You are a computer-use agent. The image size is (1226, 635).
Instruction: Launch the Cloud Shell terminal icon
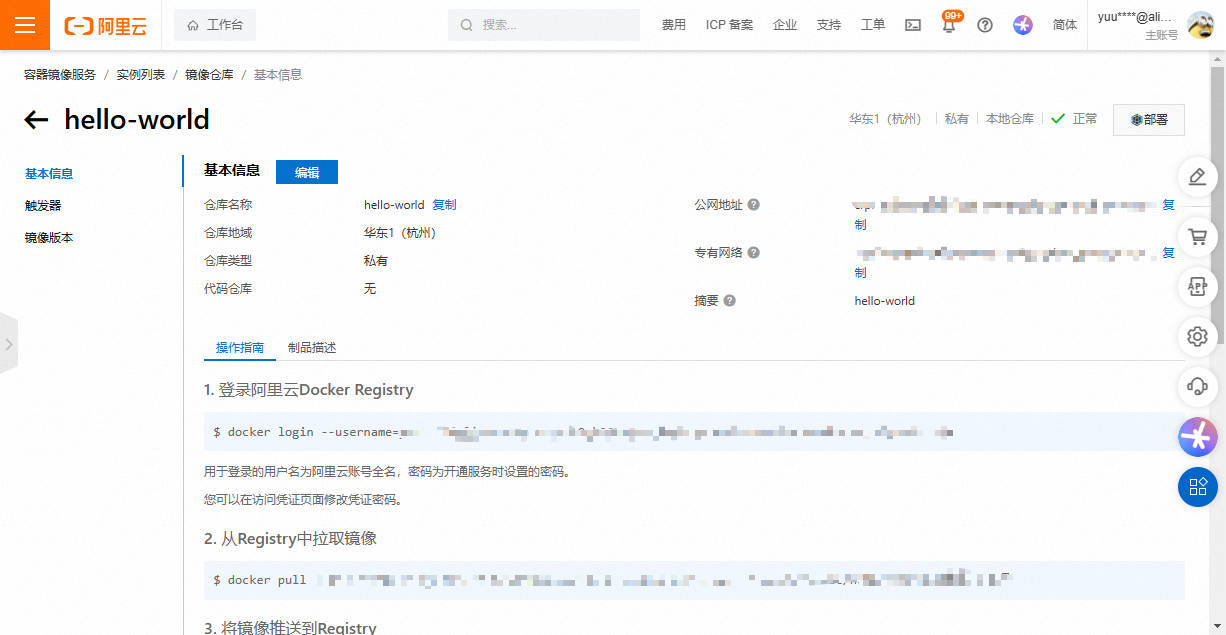click(913, 25)
